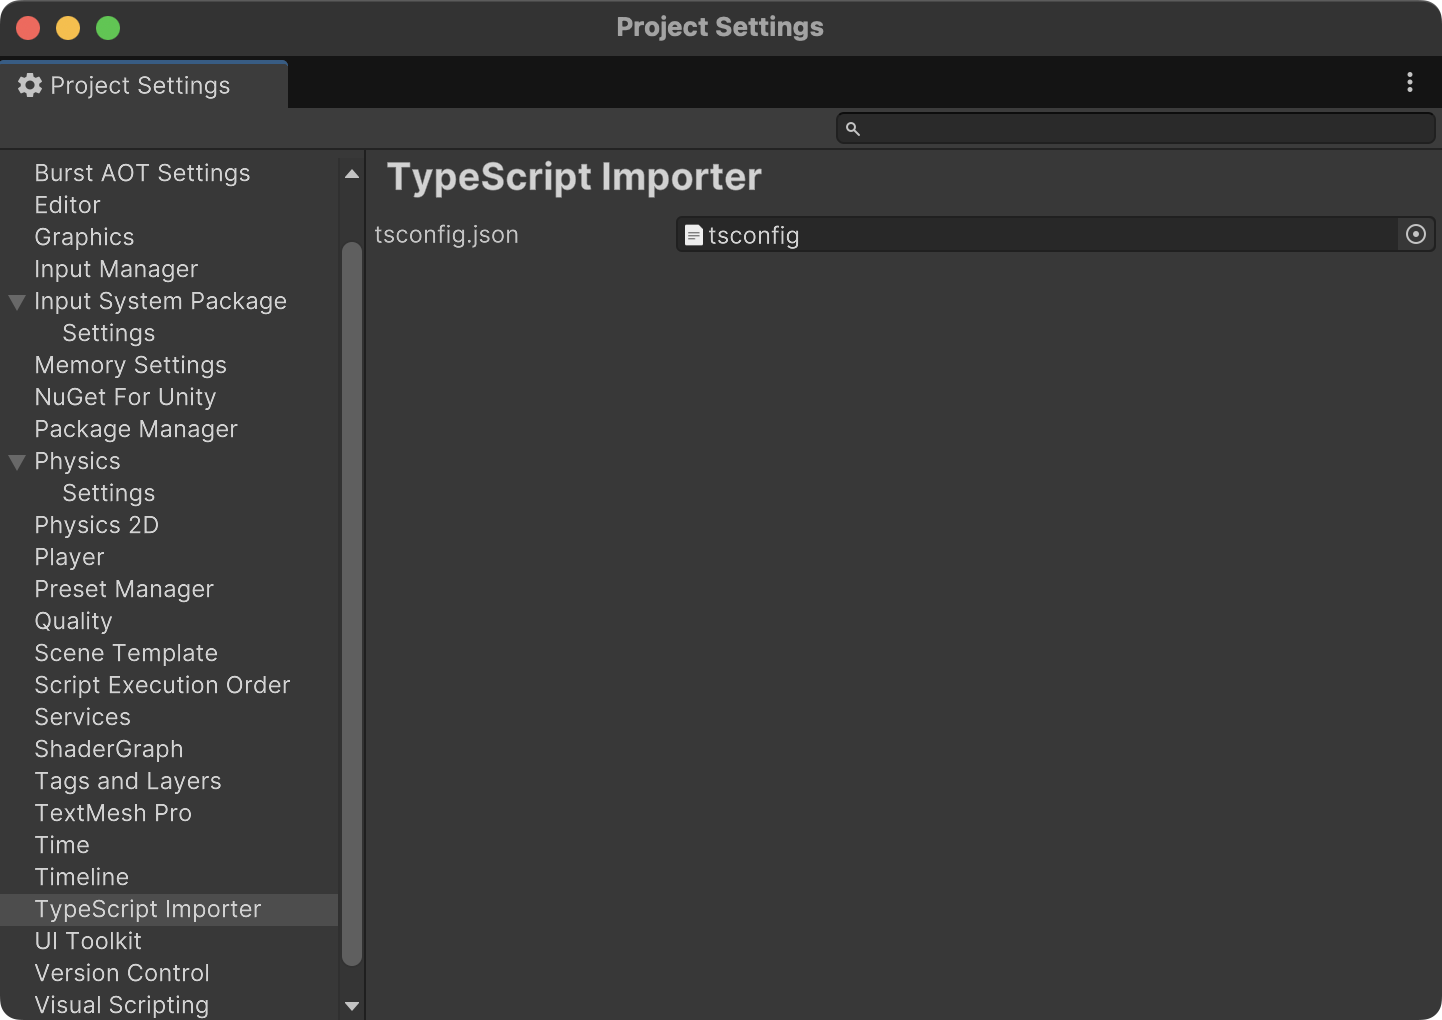Open the three-dot window options menu

coord(1409,82)
